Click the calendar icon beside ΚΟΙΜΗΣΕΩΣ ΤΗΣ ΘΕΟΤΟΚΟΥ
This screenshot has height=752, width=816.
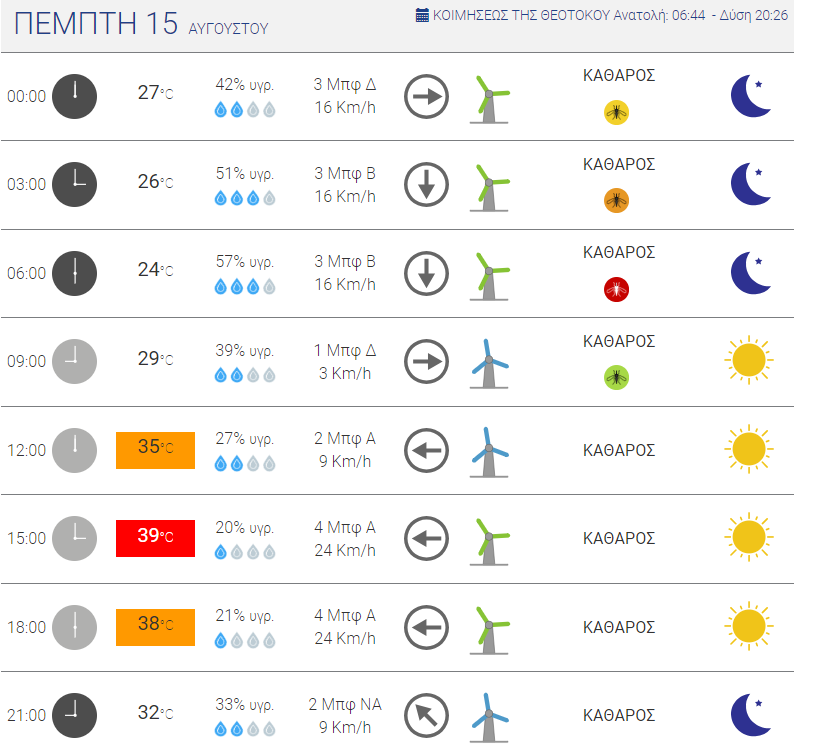pos(422,15)
